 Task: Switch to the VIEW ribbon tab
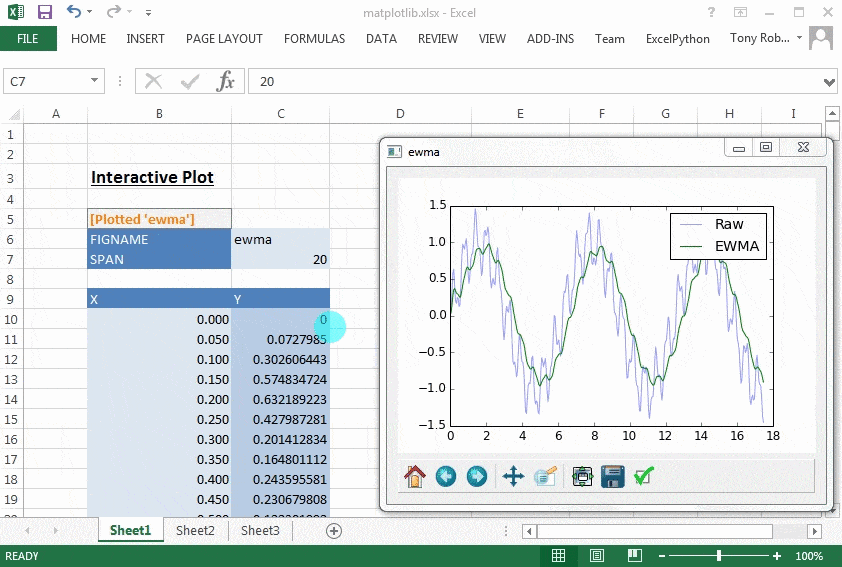tap(492, 39)
